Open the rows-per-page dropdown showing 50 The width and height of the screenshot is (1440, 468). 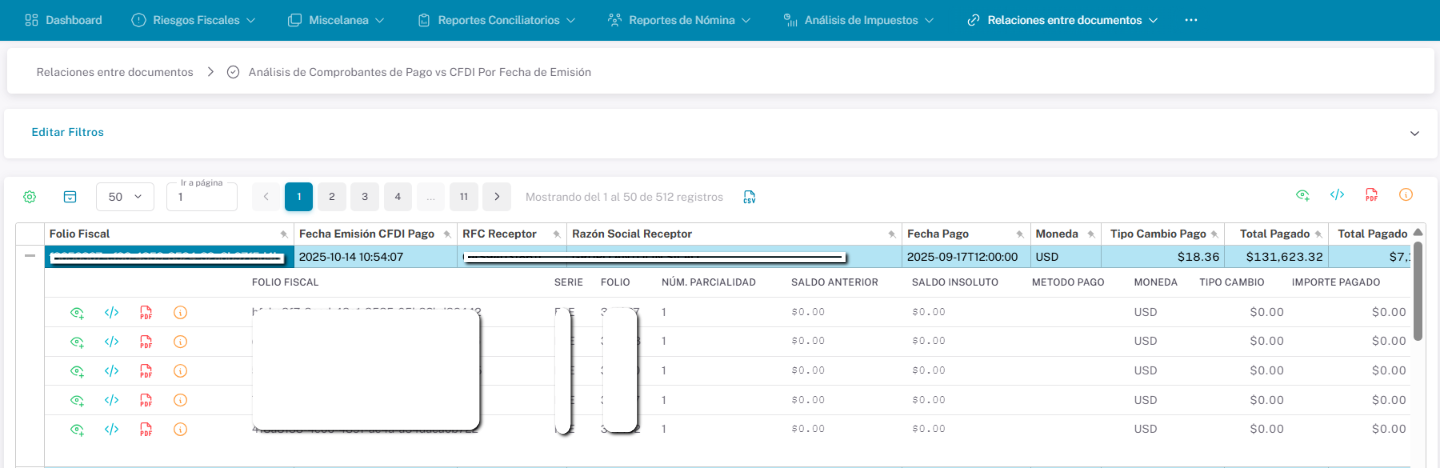[x=125, y=197]
